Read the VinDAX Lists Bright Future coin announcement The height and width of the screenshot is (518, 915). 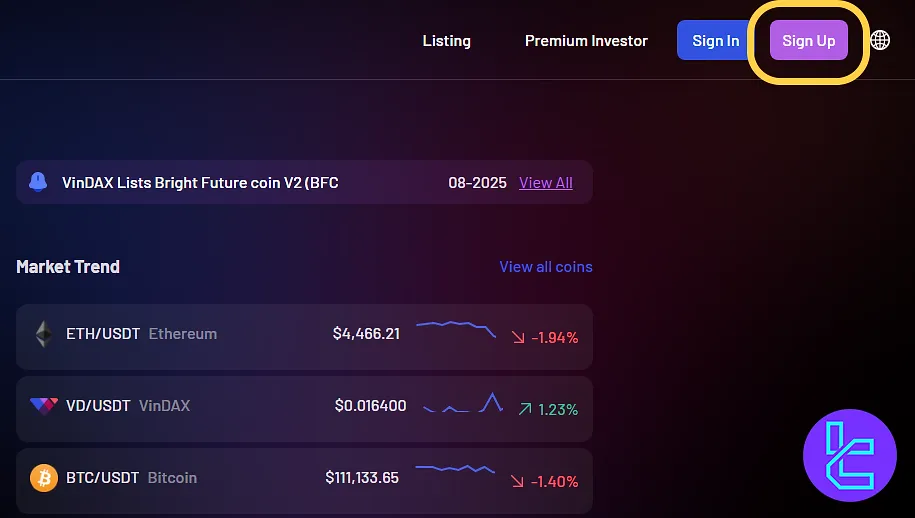click(200, 183)
